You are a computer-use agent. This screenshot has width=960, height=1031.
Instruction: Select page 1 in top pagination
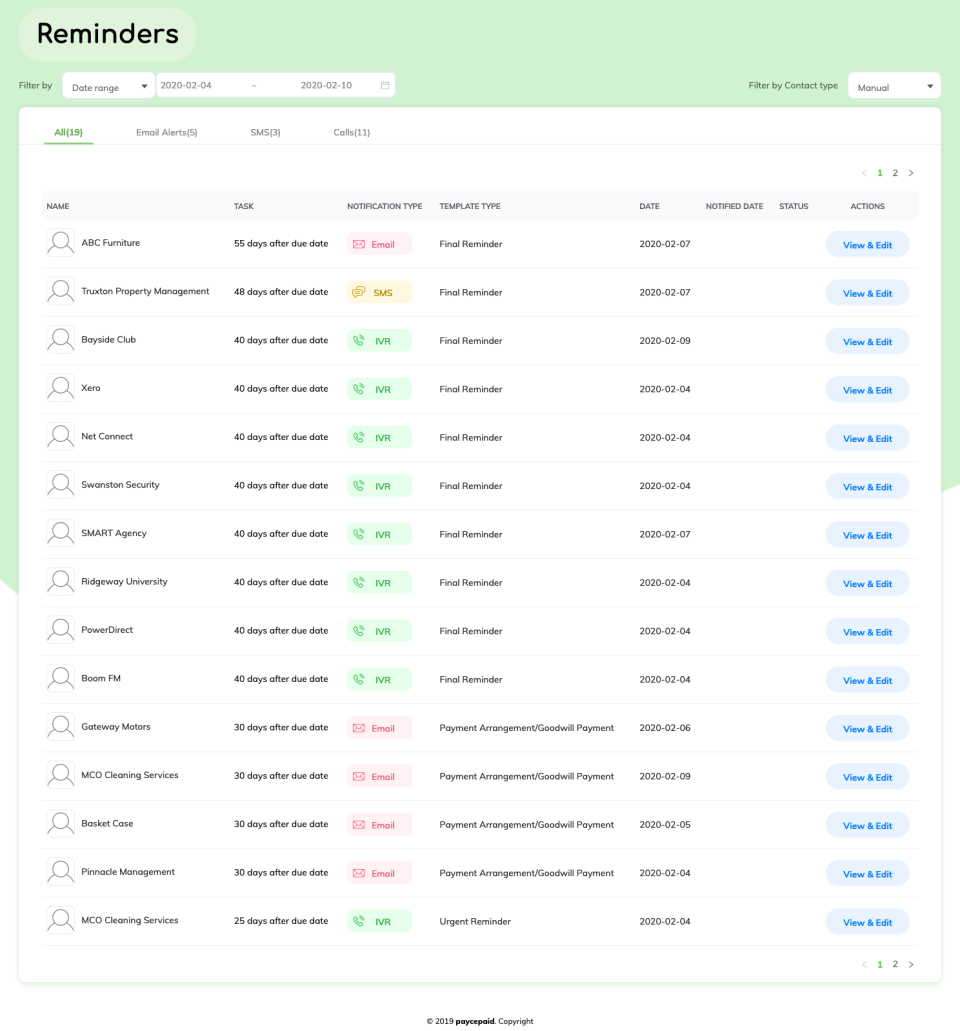point(880,173)
